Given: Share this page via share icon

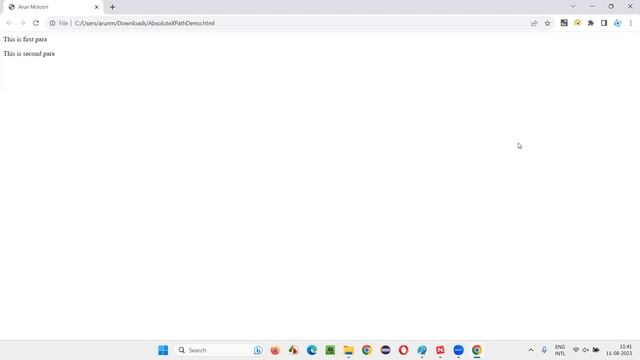Looking at the screenshot, I should (x=534, y=23).
